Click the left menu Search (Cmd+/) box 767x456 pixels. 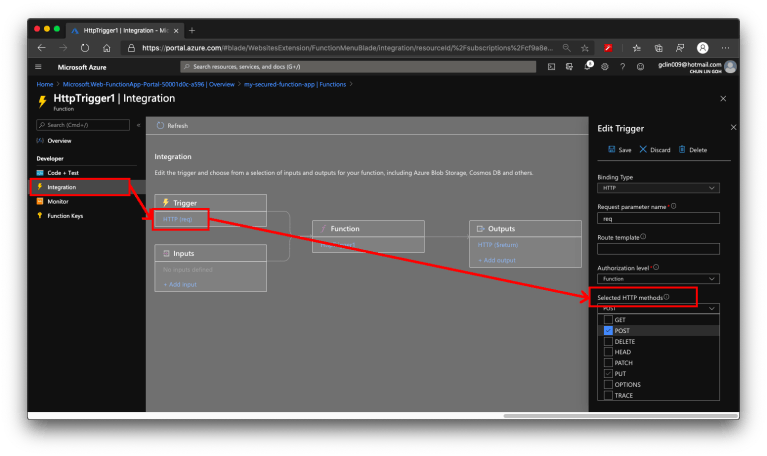83,125
